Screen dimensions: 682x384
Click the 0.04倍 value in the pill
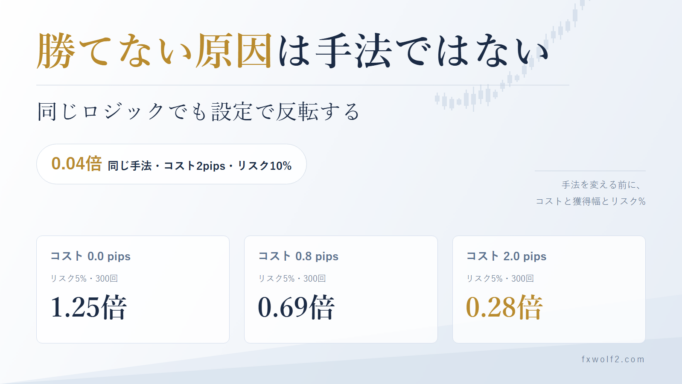(x=76, y=164)
